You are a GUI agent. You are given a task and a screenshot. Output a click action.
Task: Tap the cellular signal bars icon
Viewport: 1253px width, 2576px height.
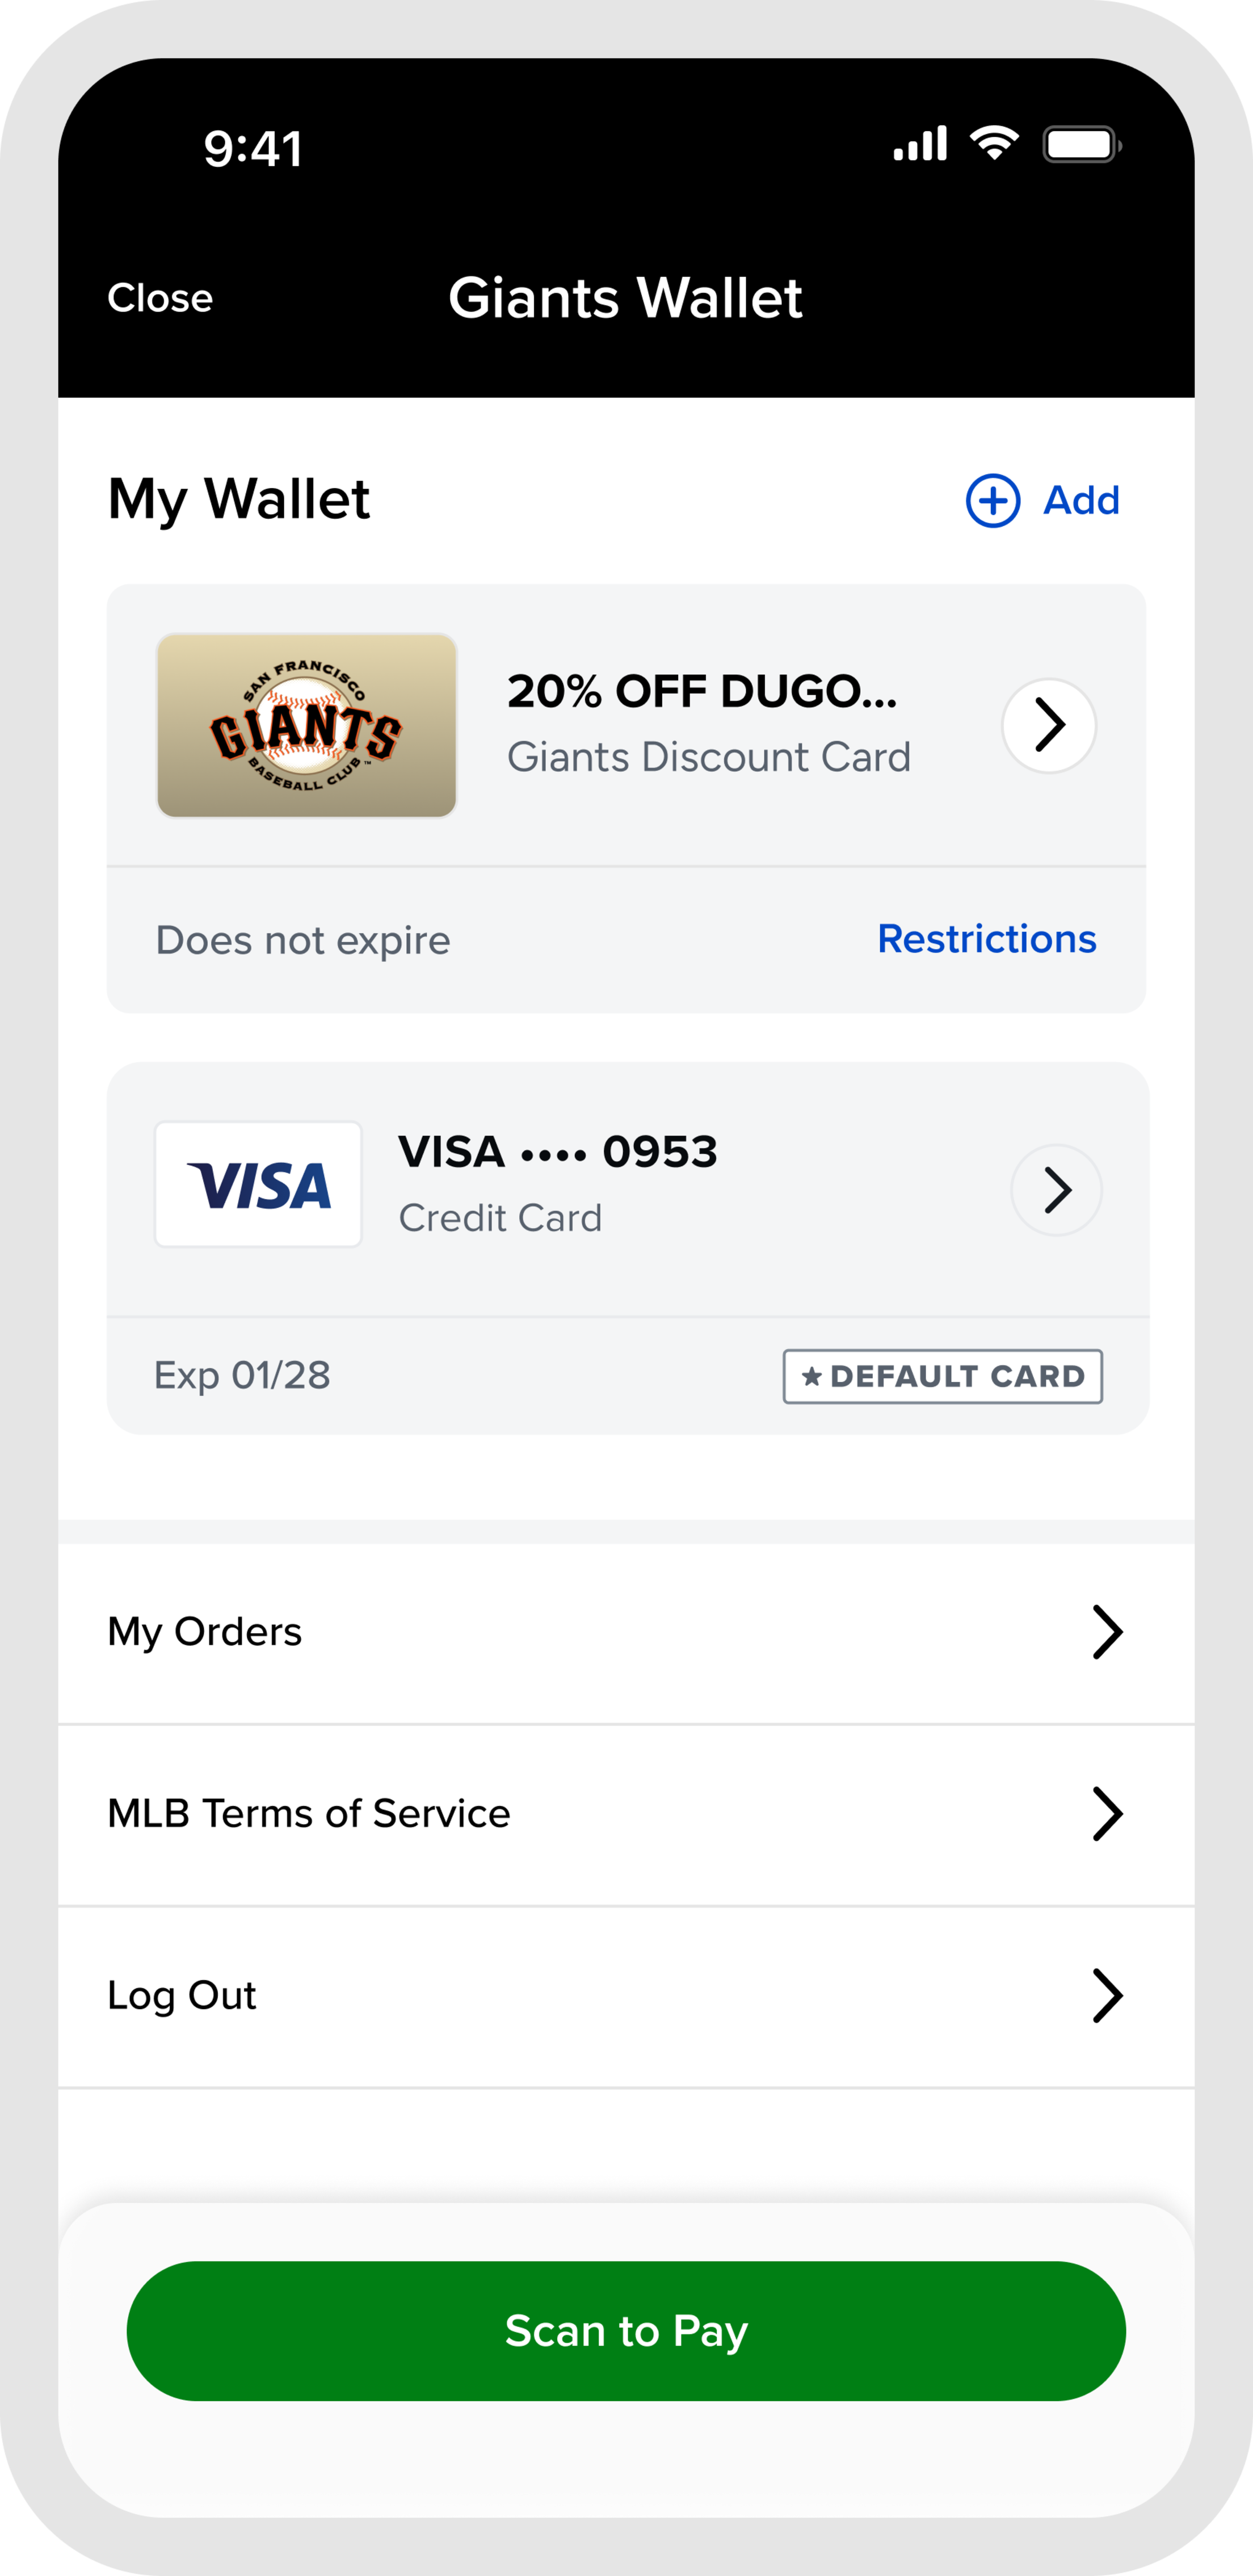(920, 145)
